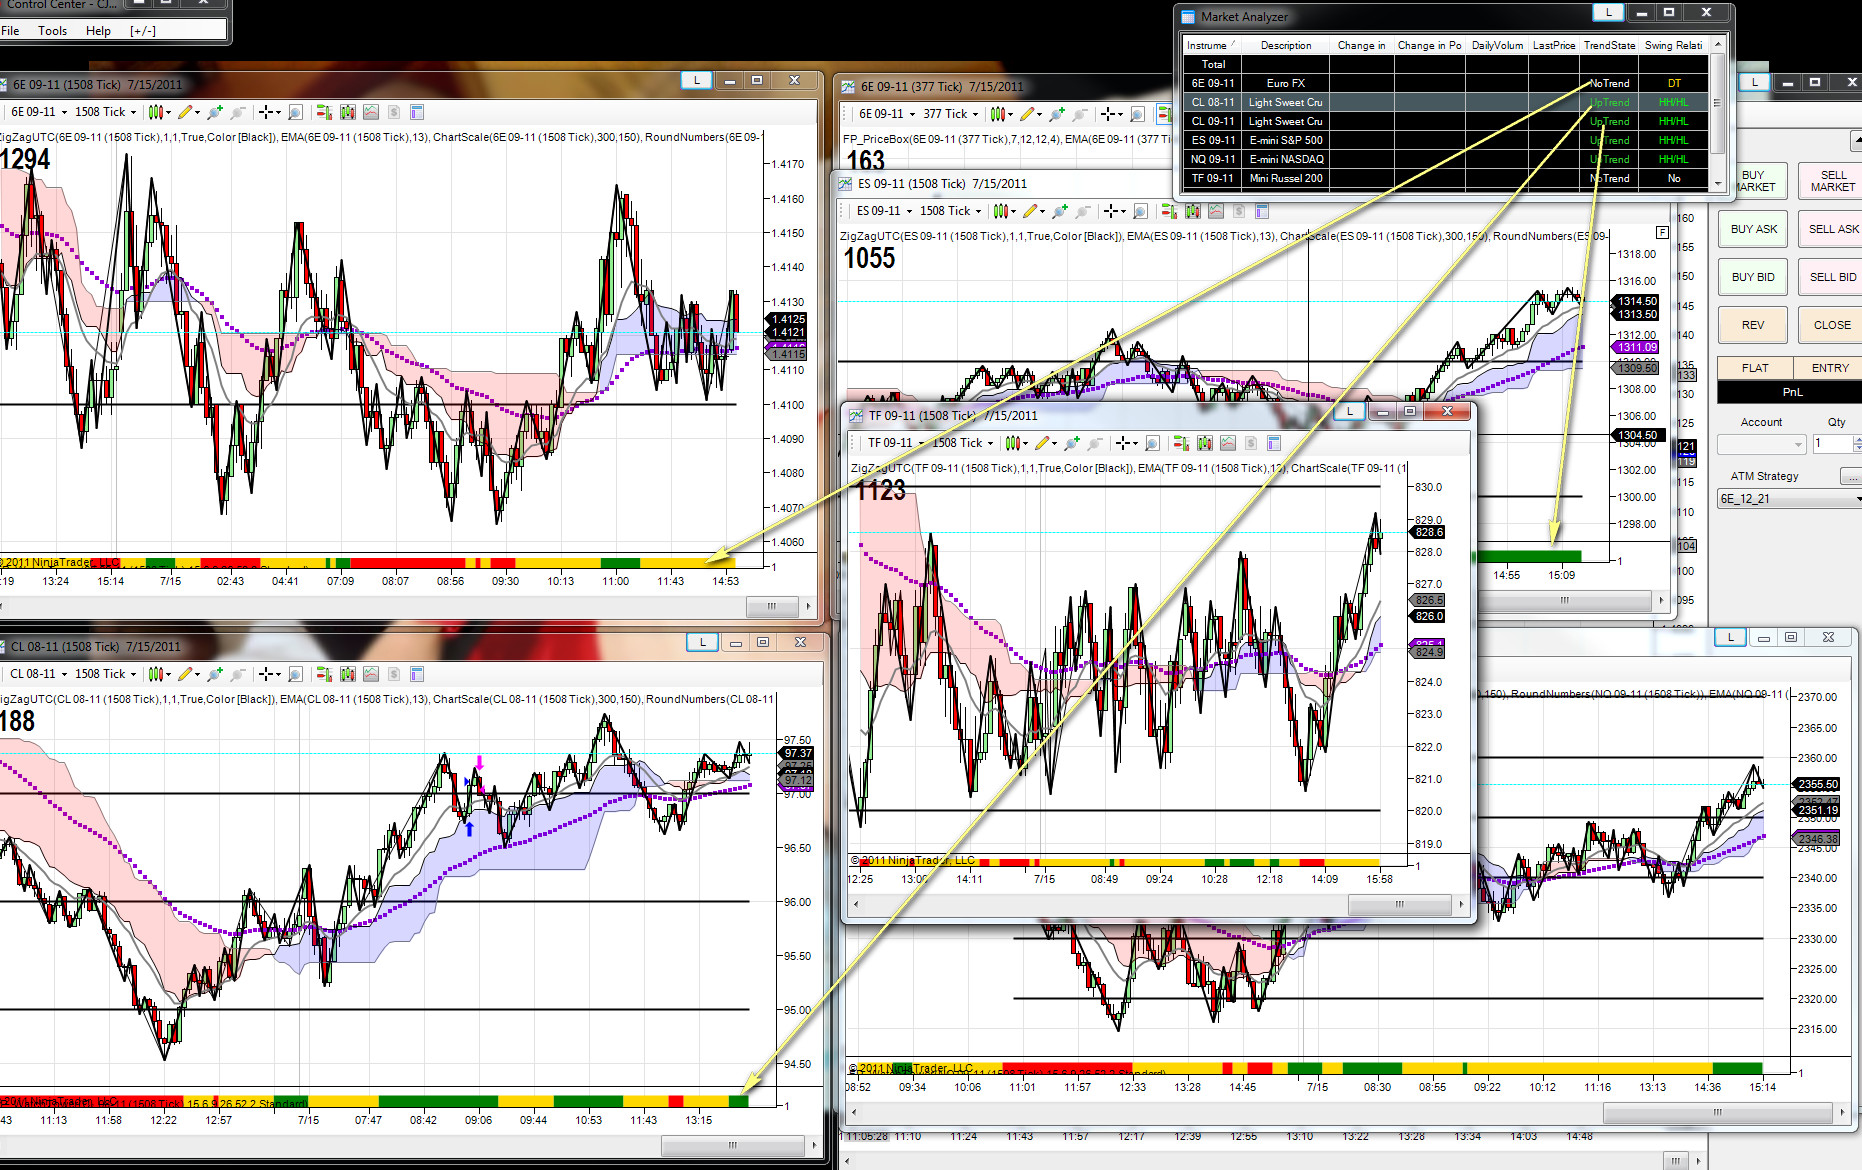Choose the crosshair cursor in TF 09-11 chart
The height and width of the screenshot is (1170, 1862).
[1125, 443]
